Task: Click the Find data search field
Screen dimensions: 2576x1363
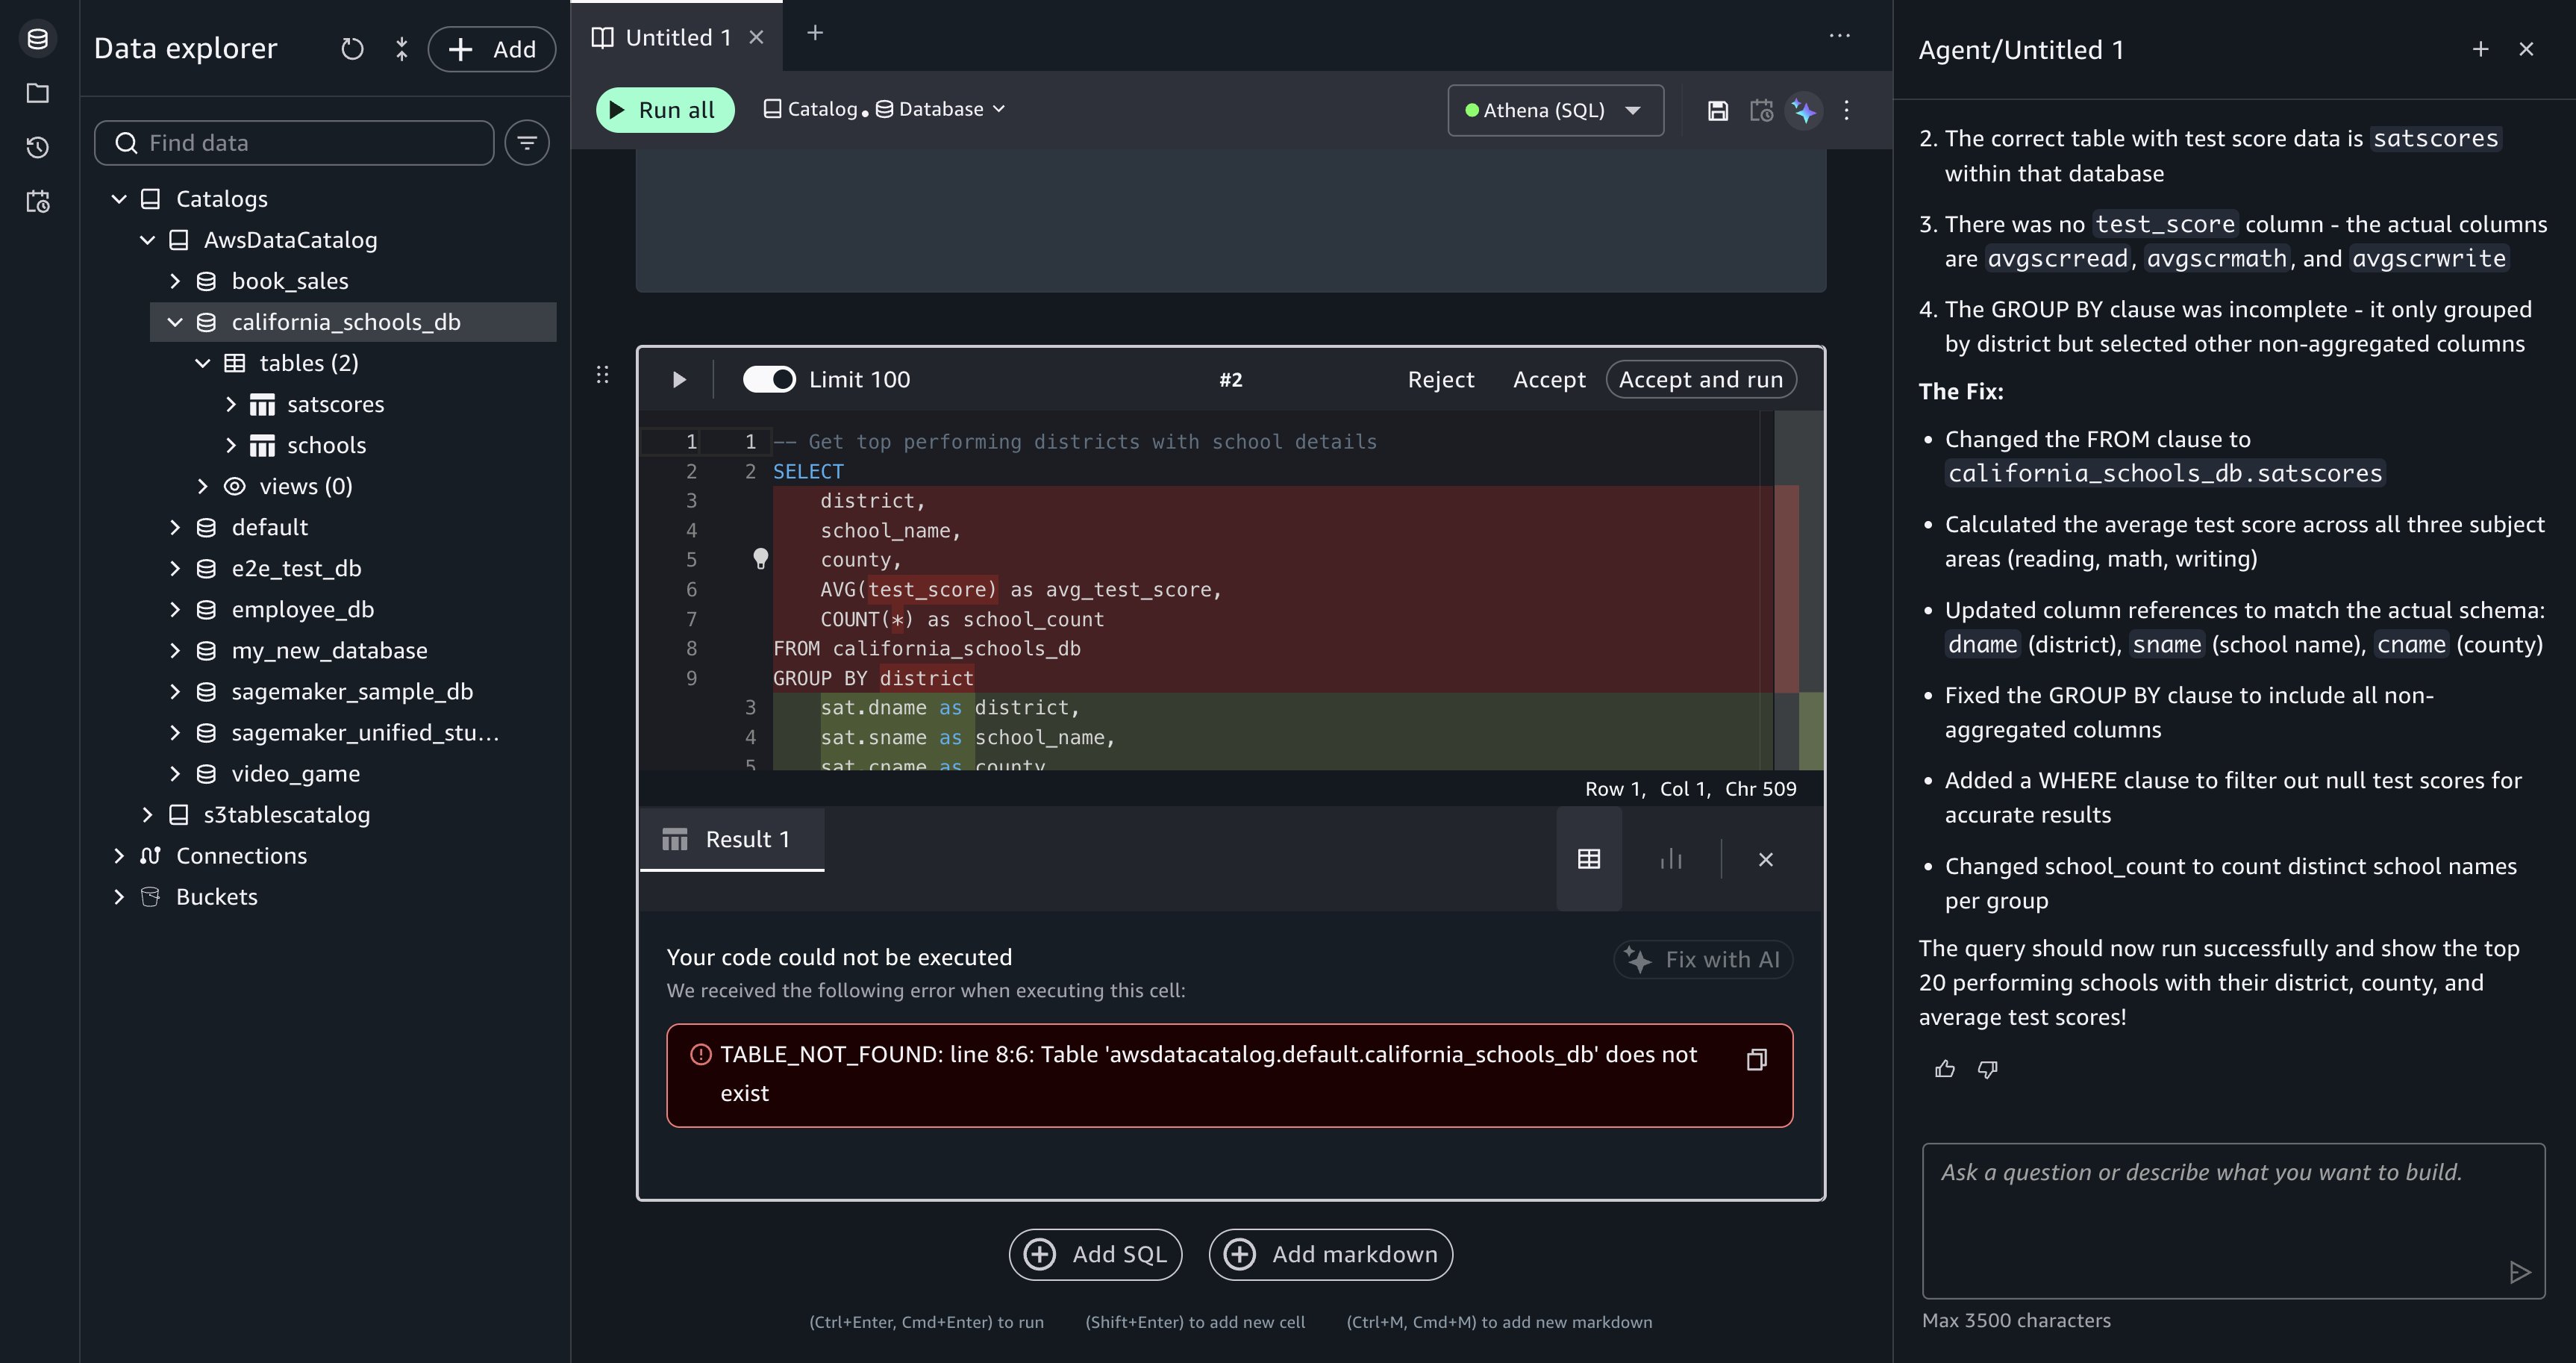Action: tap(294, 143)
